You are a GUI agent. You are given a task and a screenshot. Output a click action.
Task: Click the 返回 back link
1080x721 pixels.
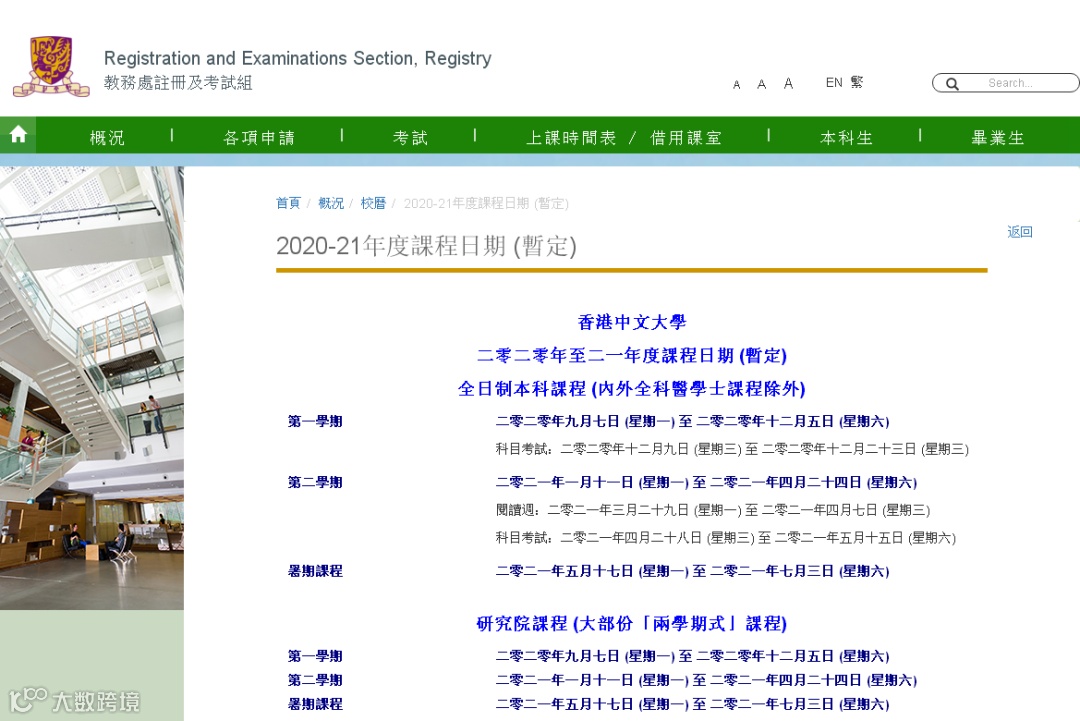tap(1019, 231)
